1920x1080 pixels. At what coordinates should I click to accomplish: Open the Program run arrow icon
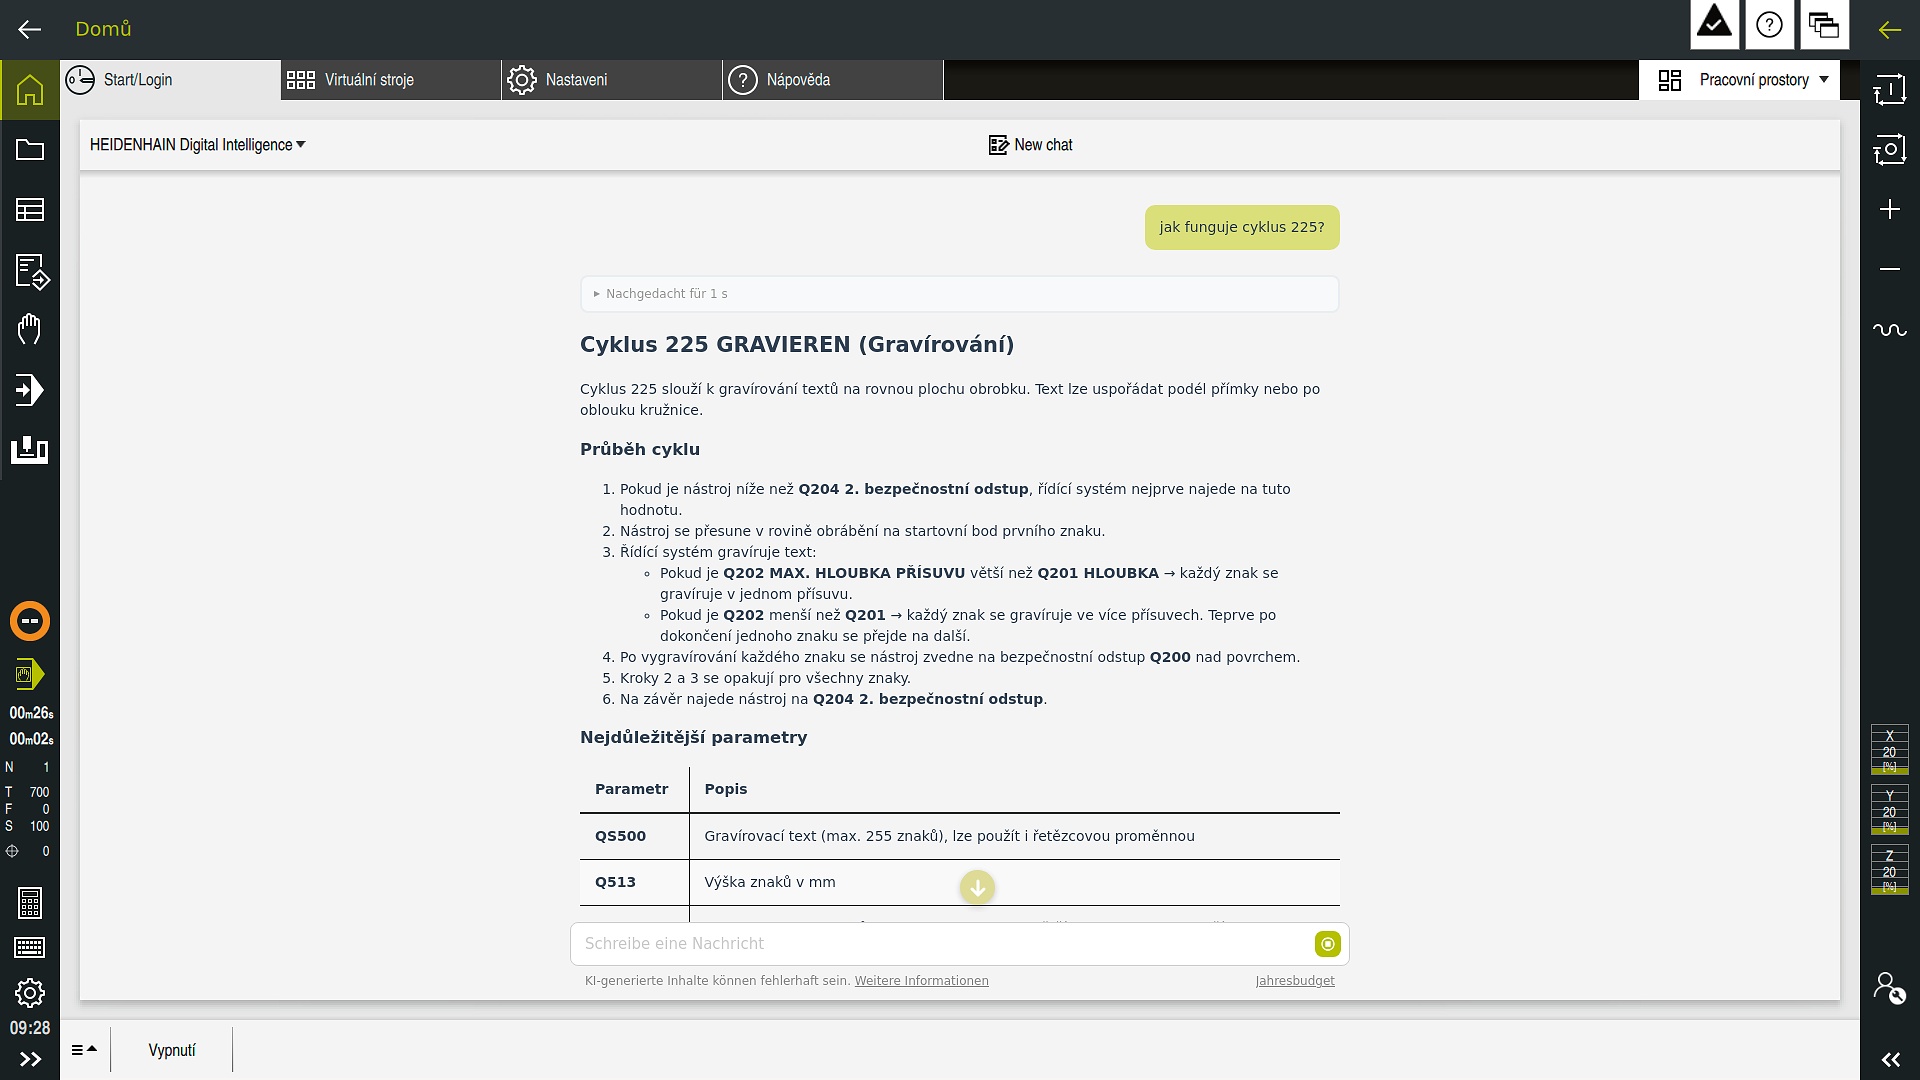pyautogui.click(x=30, y=390)
